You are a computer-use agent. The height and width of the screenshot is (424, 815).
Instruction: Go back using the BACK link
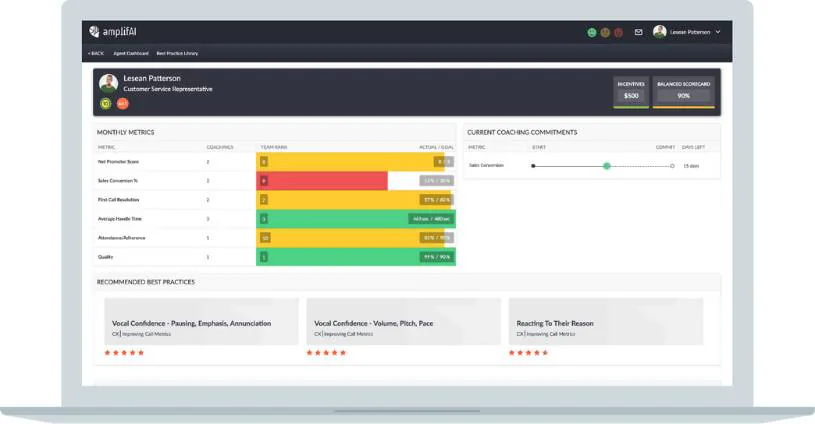[x=96, y=53]
